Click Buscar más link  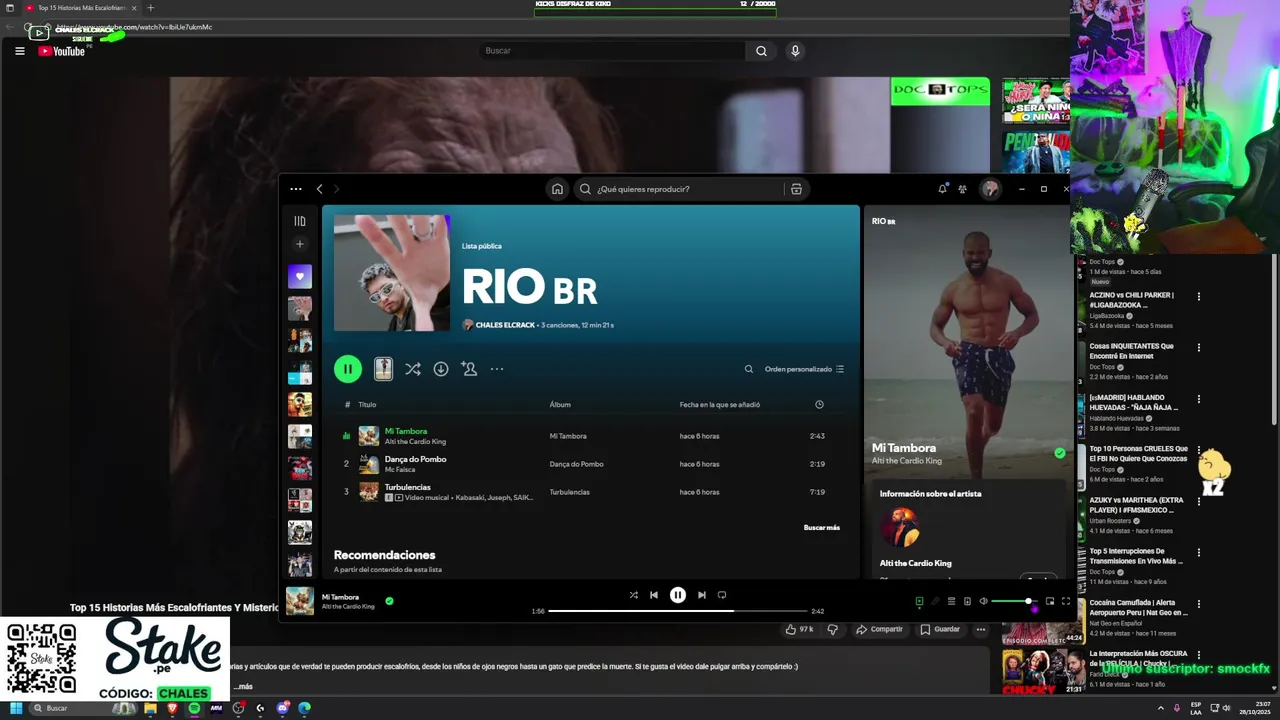(x=822, y=527)
